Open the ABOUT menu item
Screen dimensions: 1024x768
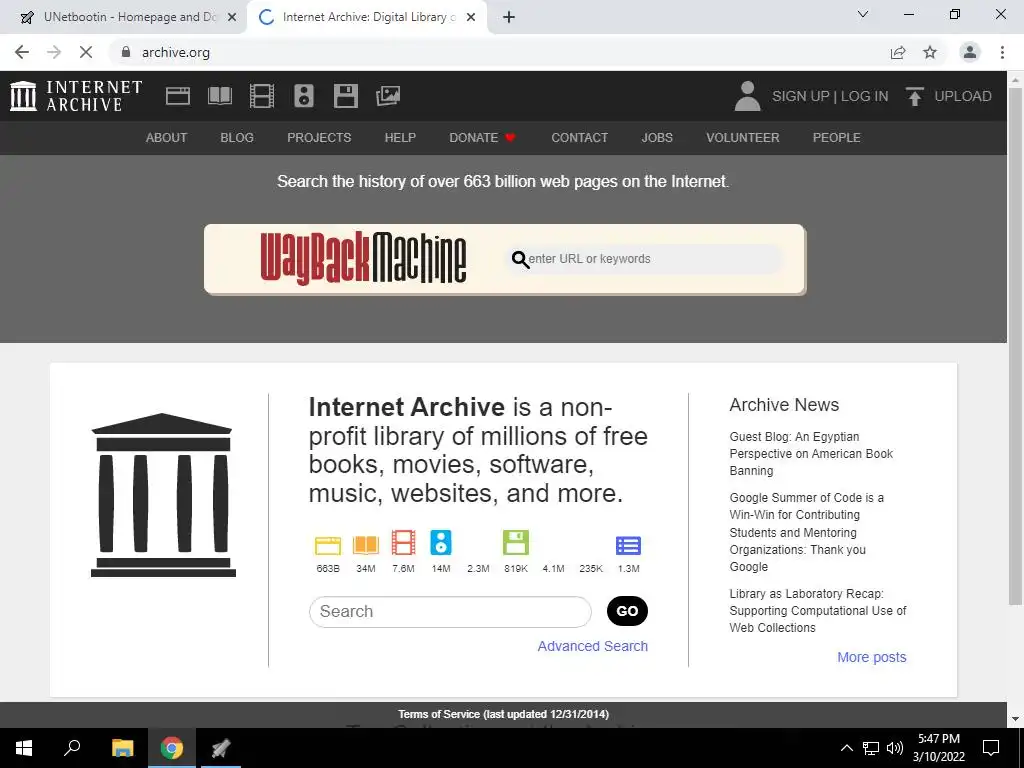click(167, 138)
